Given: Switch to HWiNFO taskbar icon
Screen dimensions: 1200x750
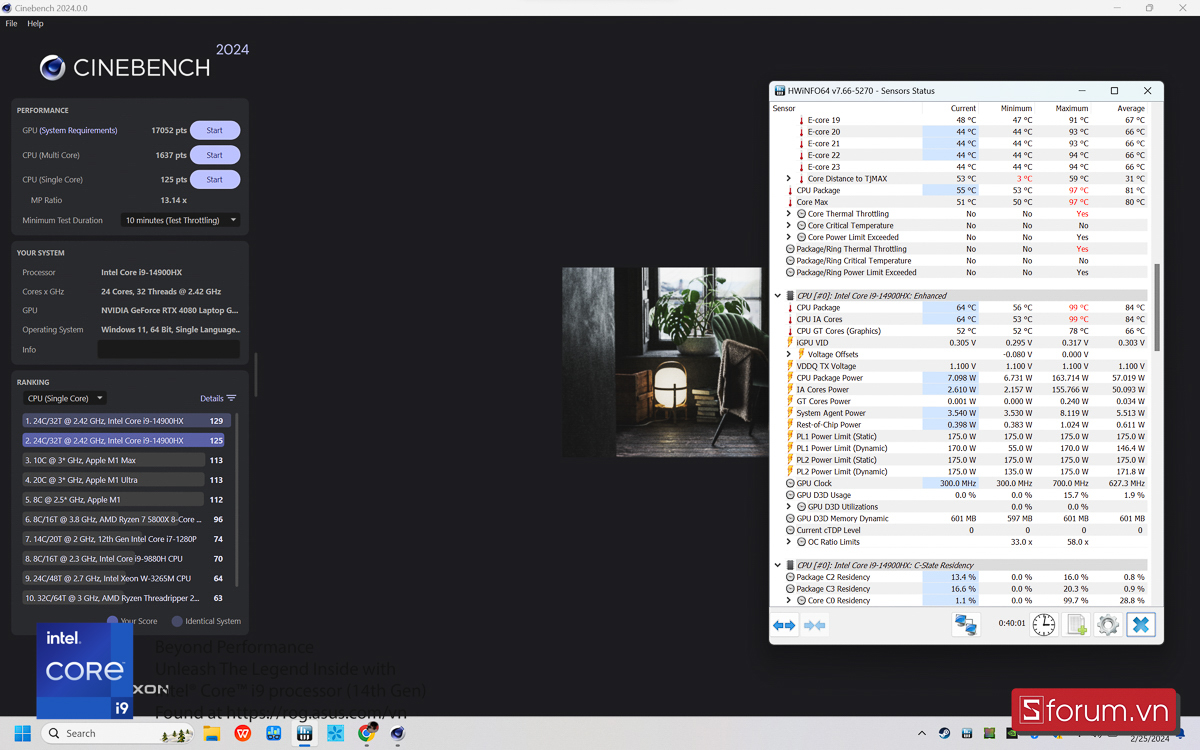Looking at the screenshot, I should tap(304, 734).
